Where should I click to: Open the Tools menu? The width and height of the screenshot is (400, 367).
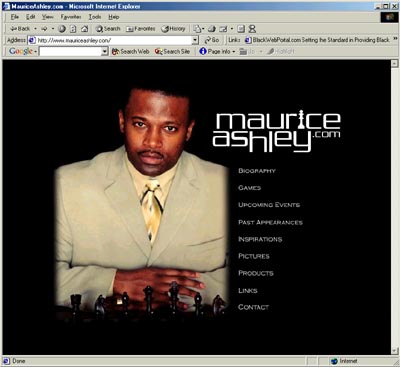coord(95,17)
